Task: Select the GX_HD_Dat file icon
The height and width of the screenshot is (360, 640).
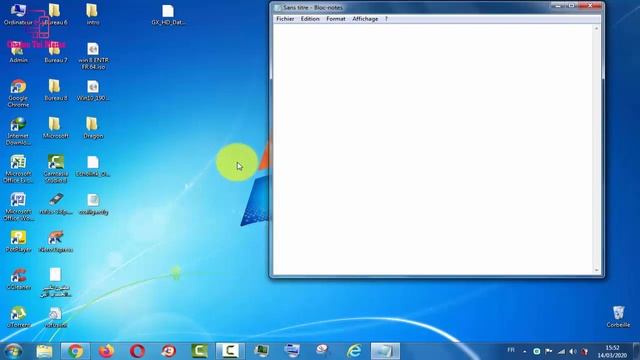Action: coord(168,14)
